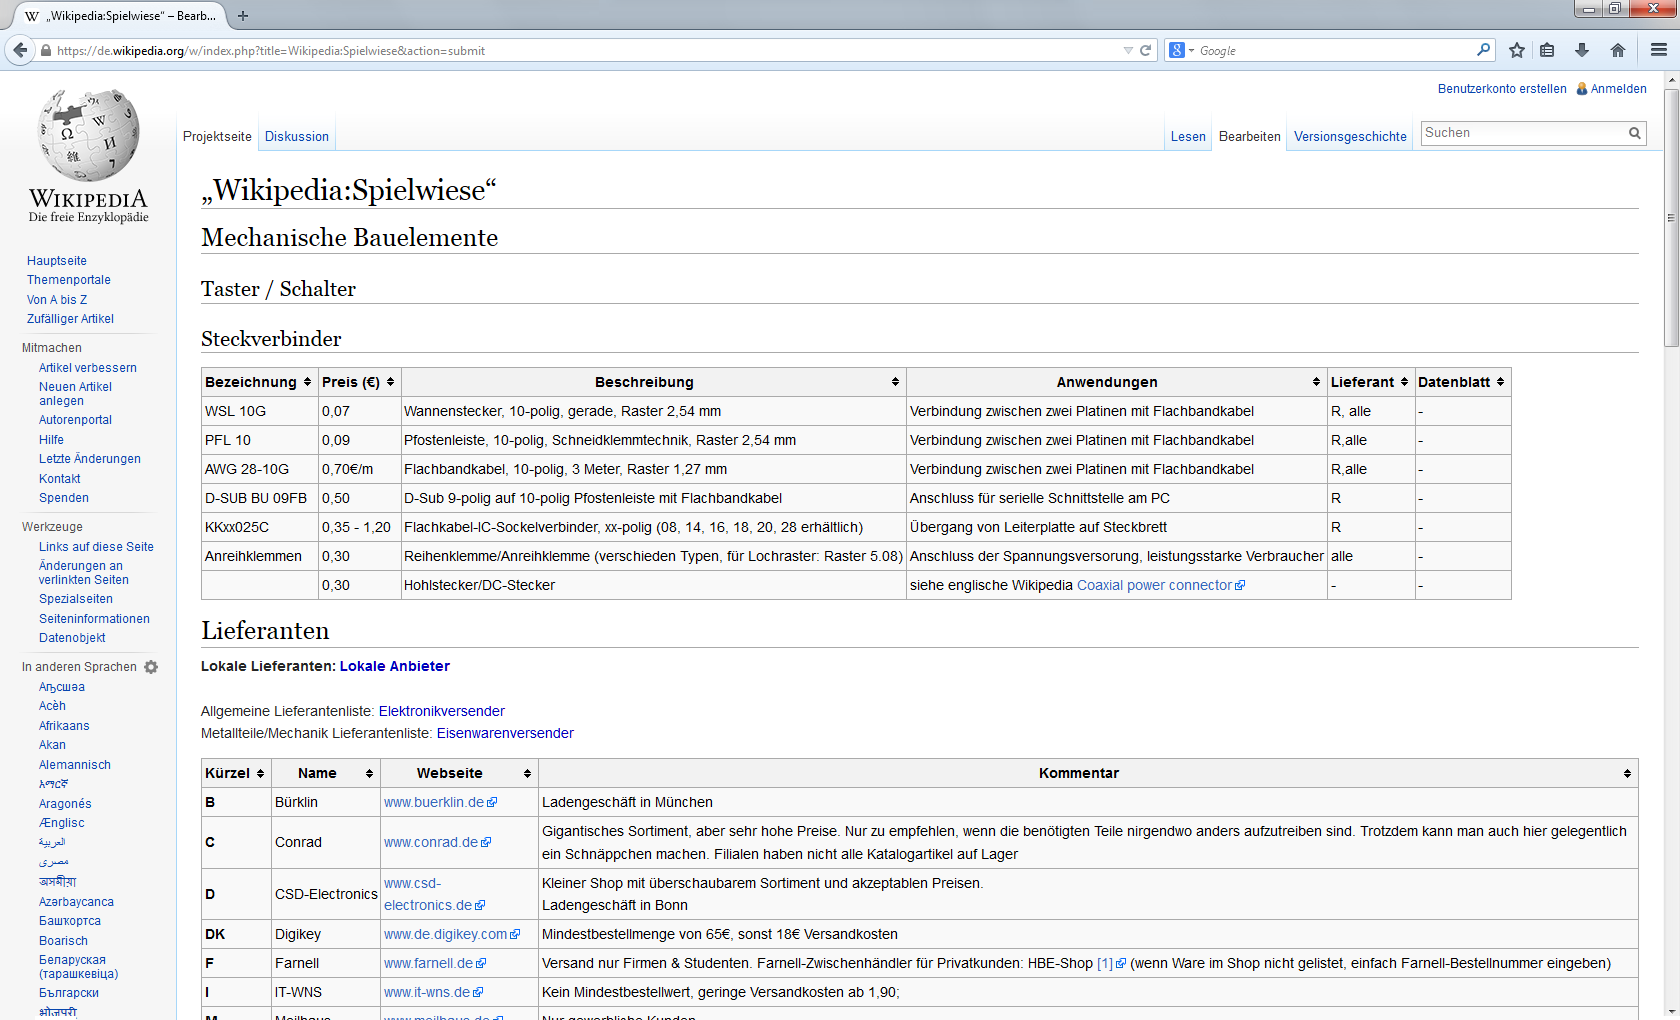Open language settings gear icon
Image resolution: width=1680 pixels, height=1020 pixels.
click(x=151, y=667)
